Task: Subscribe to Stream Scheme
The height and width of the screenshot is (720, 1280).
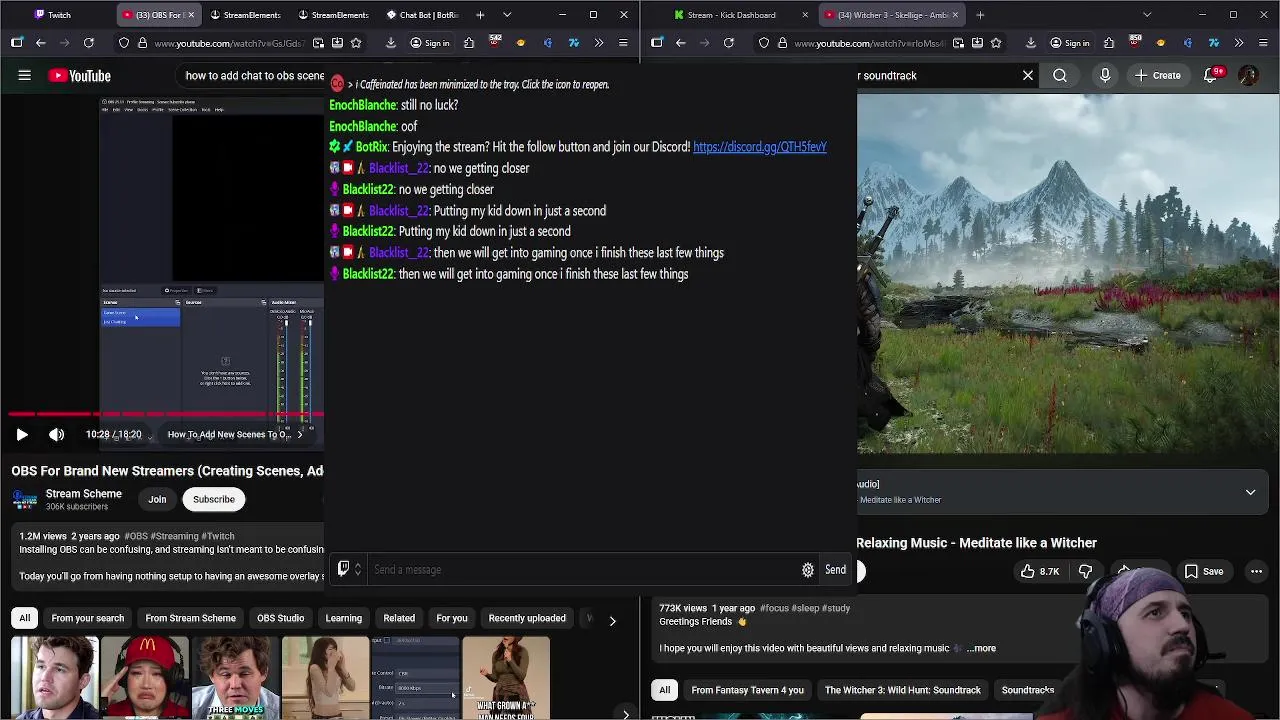Action: pos(213,499)
